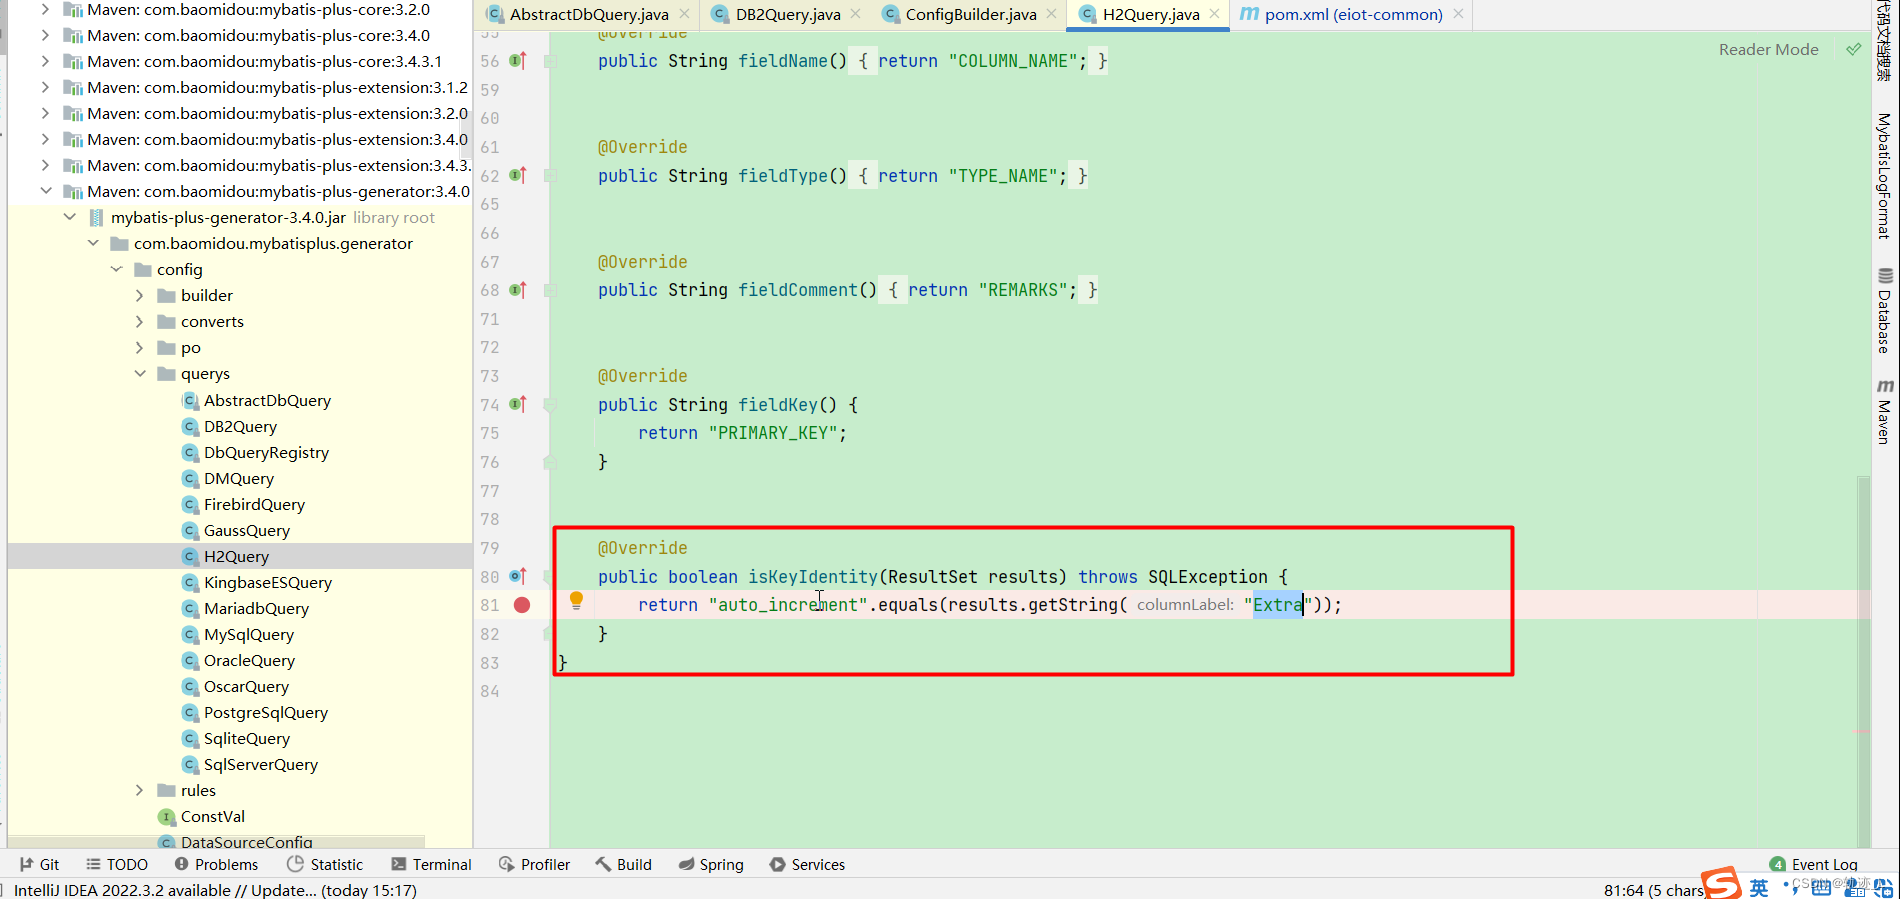Expand the po folder
The height and width of the screenshot is (899, 1900).
(x=140, y=347)
